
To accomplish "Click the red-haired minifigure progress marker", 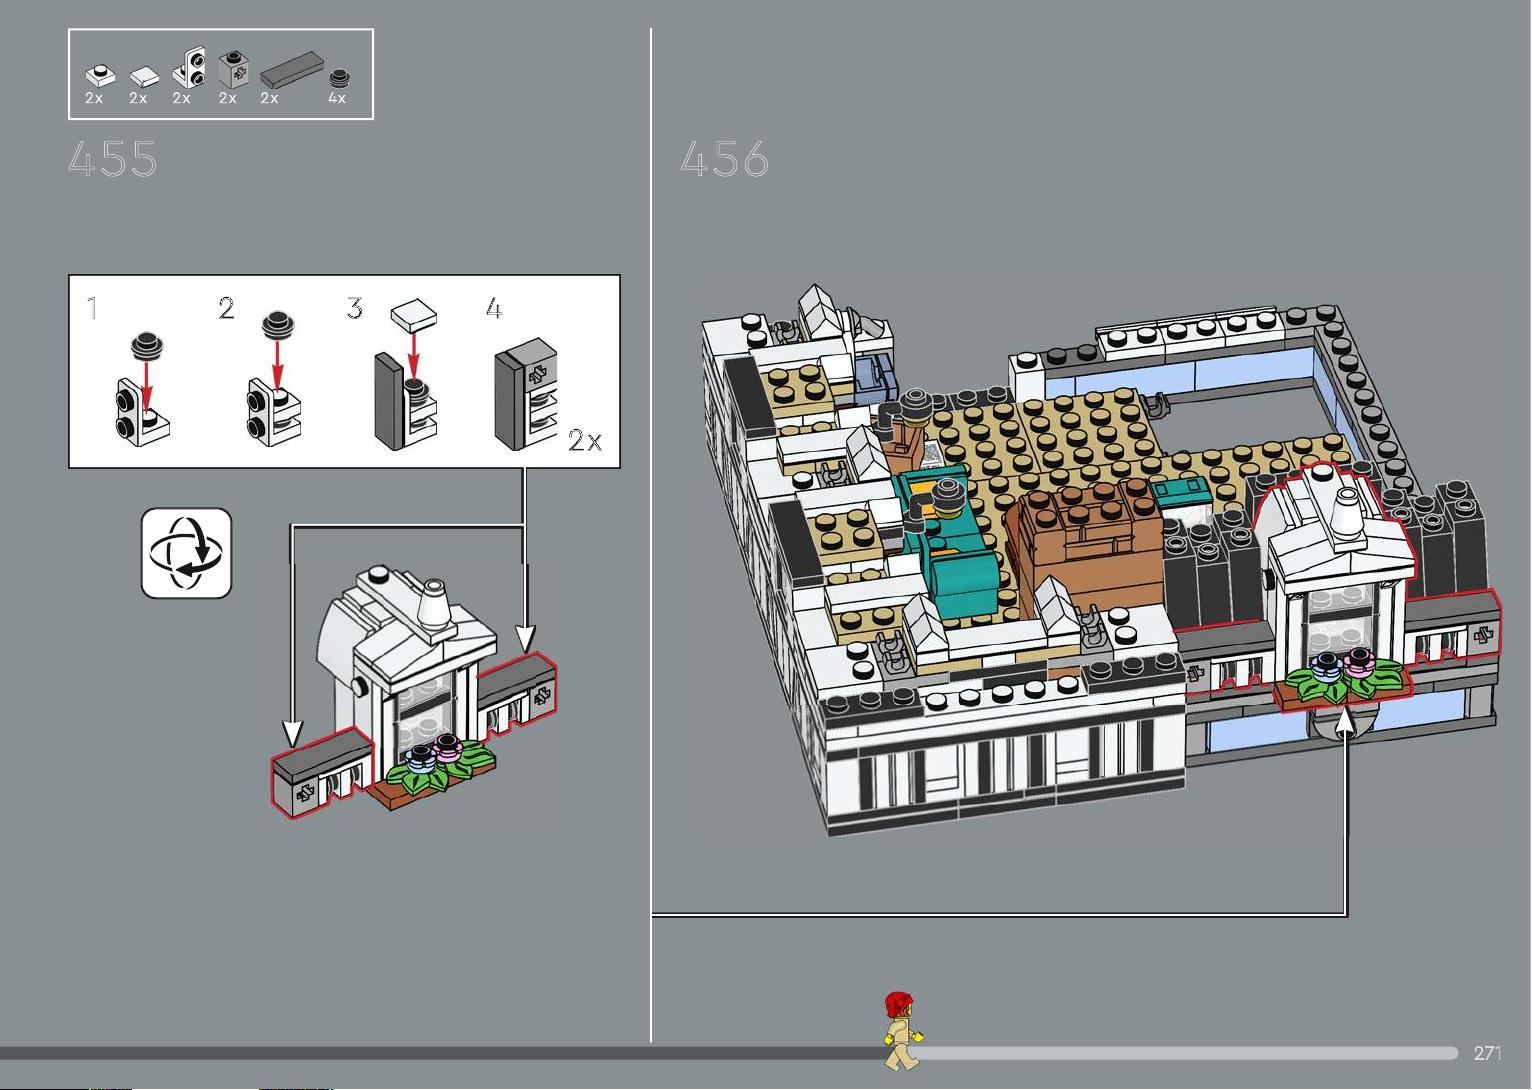I will (x=902, y=1031).
